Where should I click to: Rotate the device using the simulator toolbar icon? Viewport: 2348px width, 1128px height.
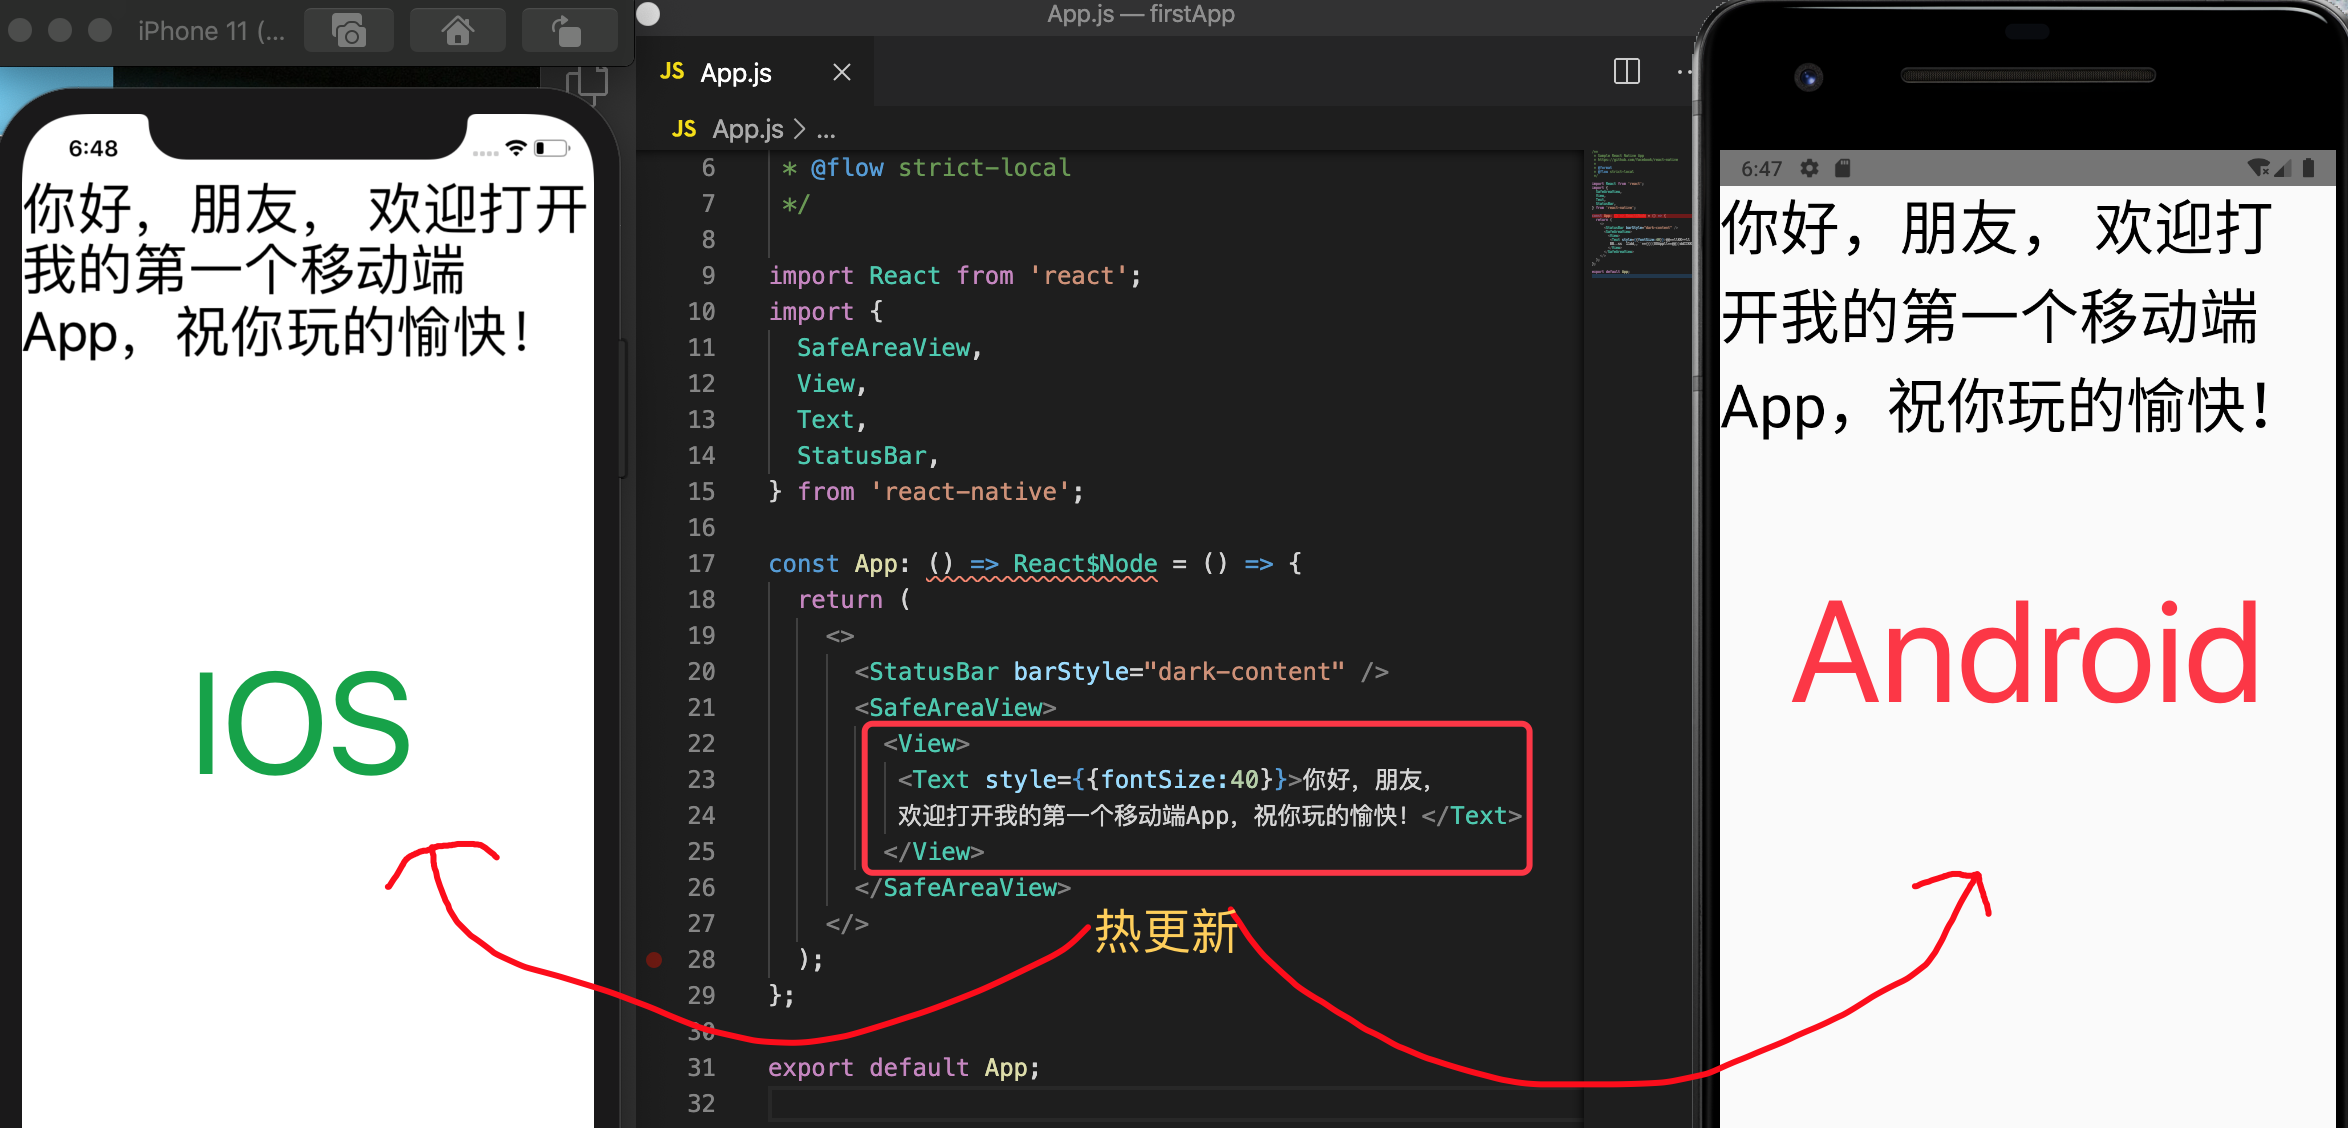(567, 31)
